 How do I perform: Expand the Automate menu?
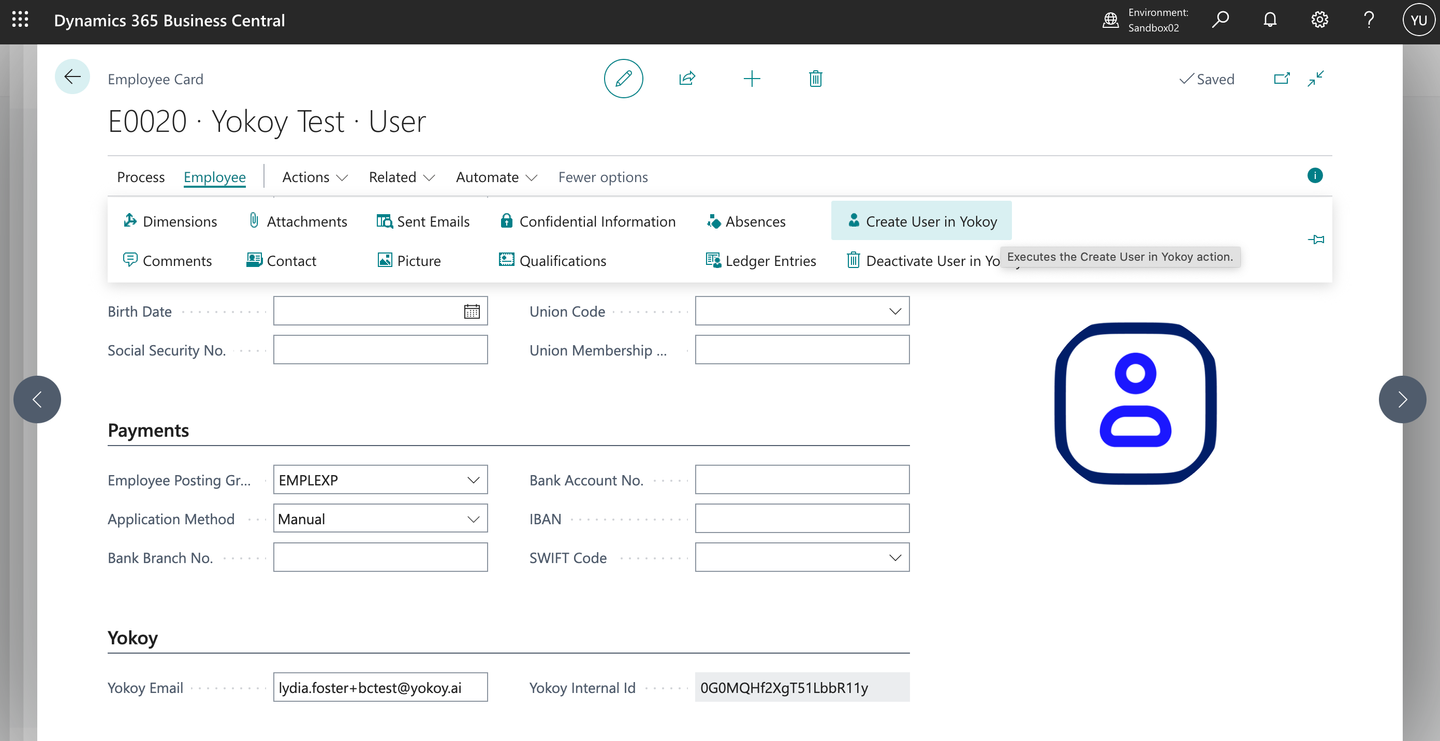tap(497, 177)
